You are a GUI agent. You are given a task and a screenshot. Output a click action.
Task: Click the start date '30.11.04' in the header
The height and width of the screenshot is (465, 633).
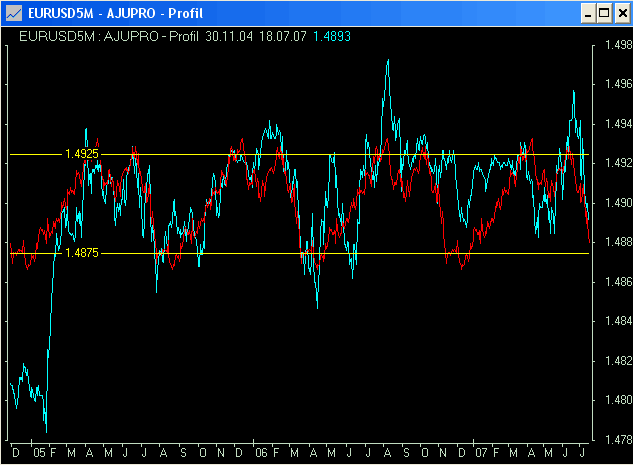tap(229, 36)
